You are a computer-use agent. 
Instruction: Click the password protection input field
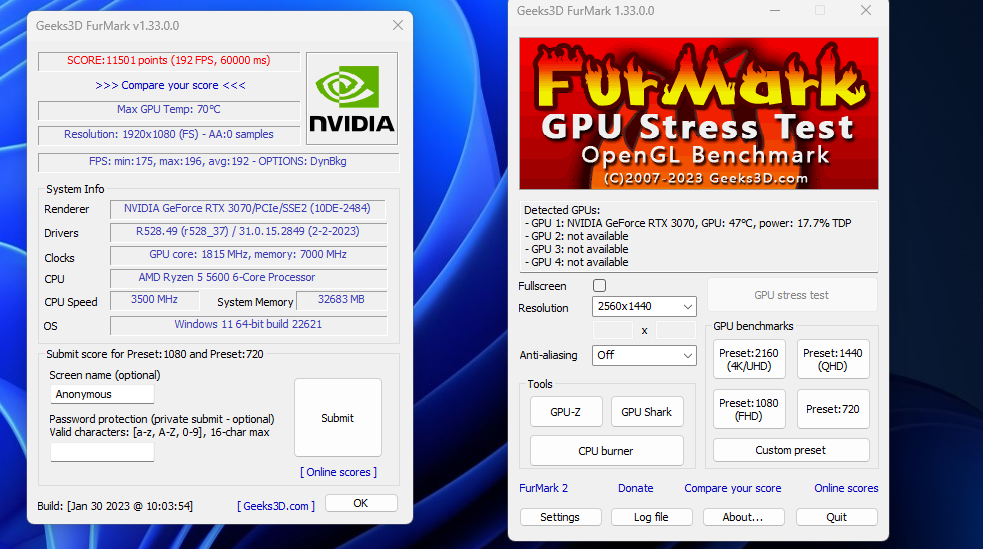[102, 452]
